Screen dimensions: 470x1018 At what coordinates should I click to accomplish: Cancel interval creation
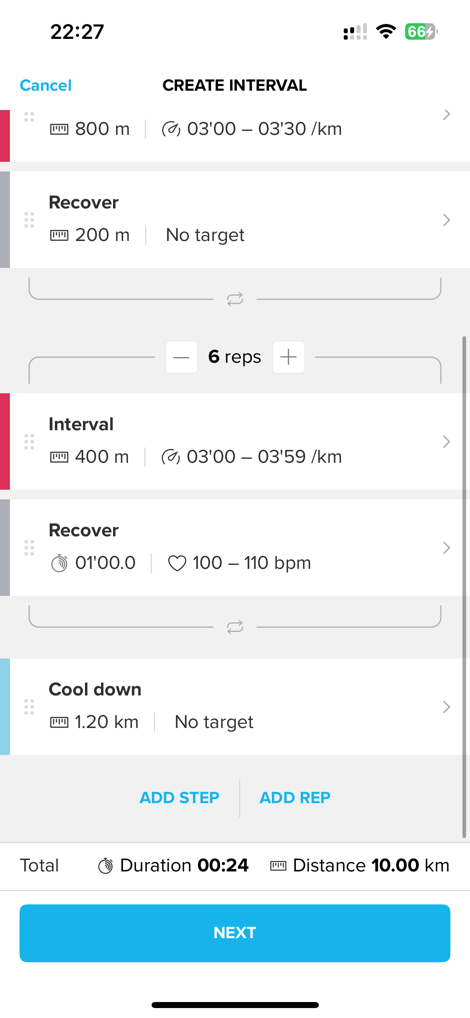pyautogui.click(x=45, y=85)
